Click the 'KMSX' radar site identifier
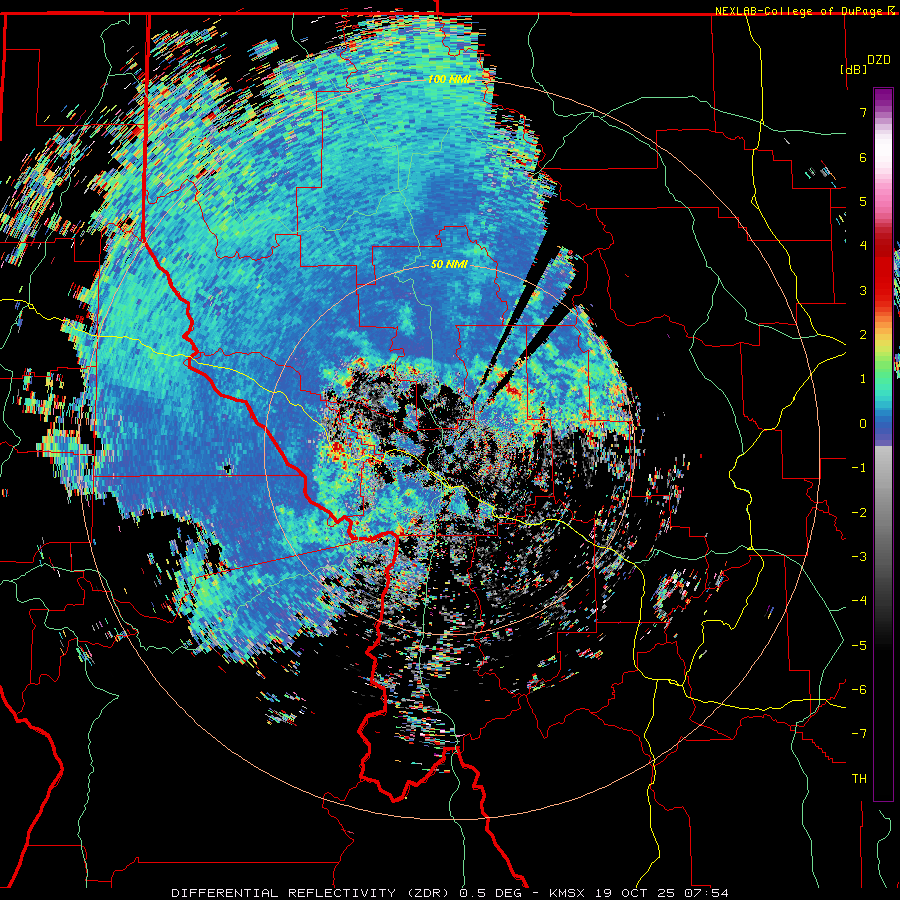900x900 pixels. pyautogui.click(x=568, y=893)
